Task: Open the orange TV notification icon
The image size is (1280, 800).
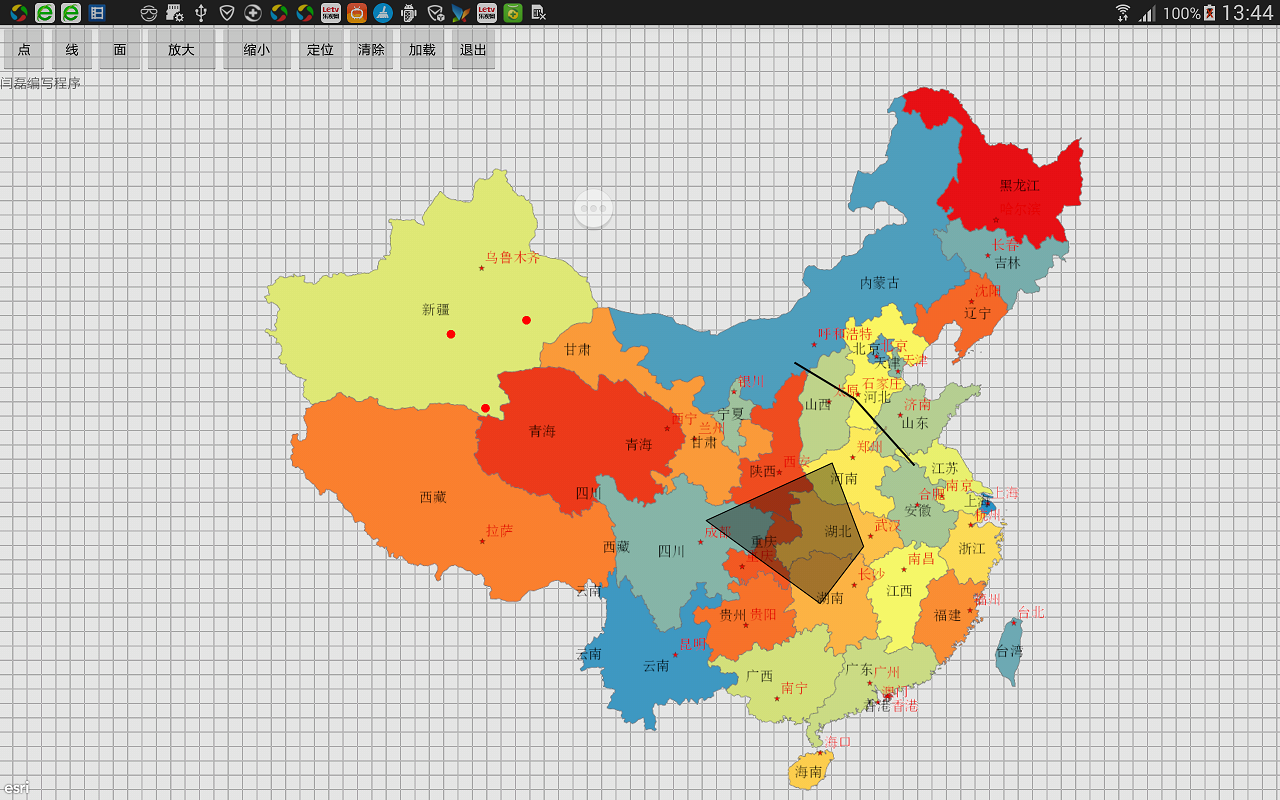Action: 357,13
